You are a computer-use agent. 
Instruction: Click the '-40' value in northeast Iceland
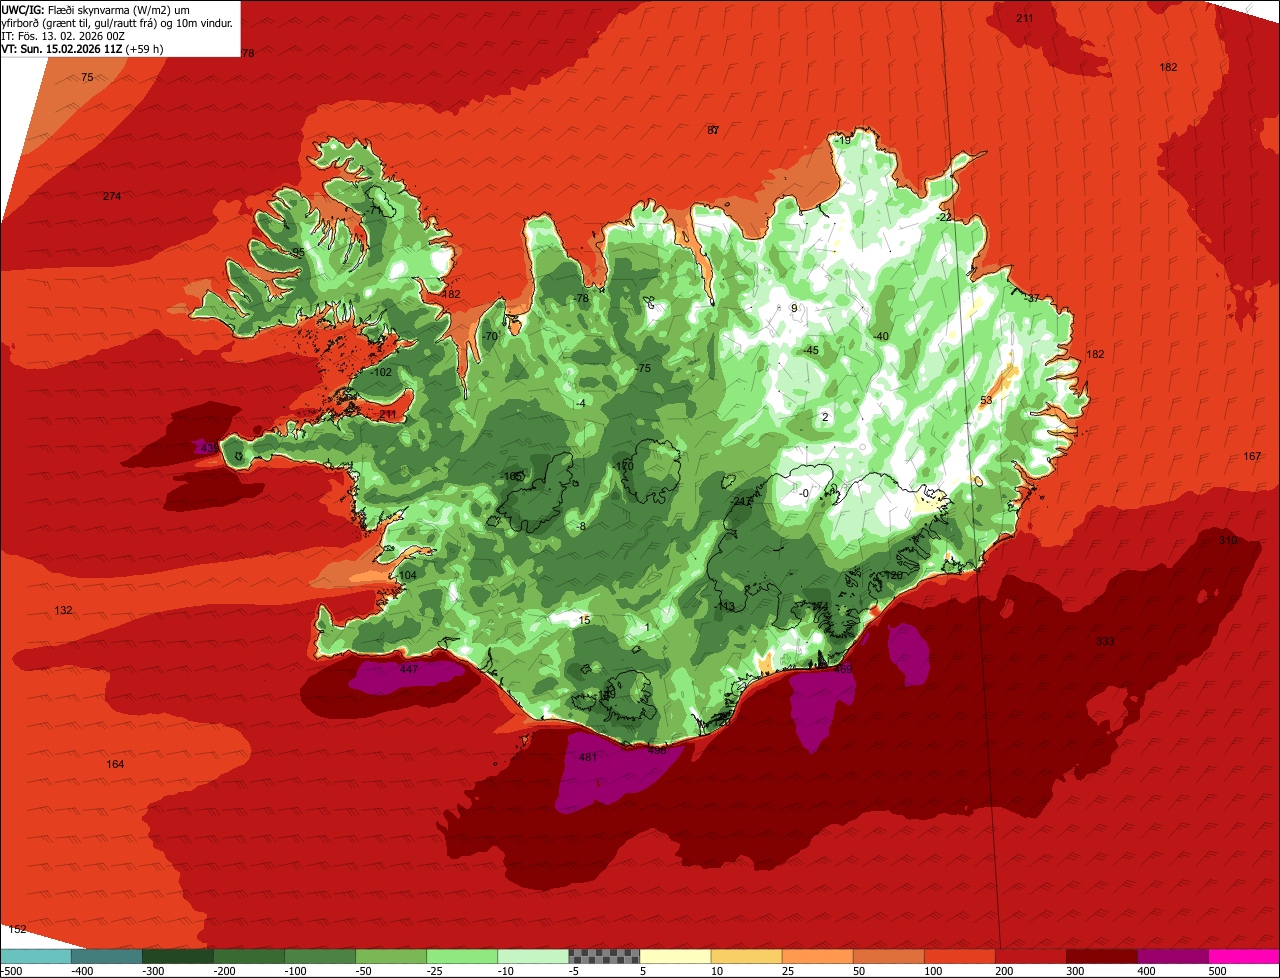tap(881, 336)
